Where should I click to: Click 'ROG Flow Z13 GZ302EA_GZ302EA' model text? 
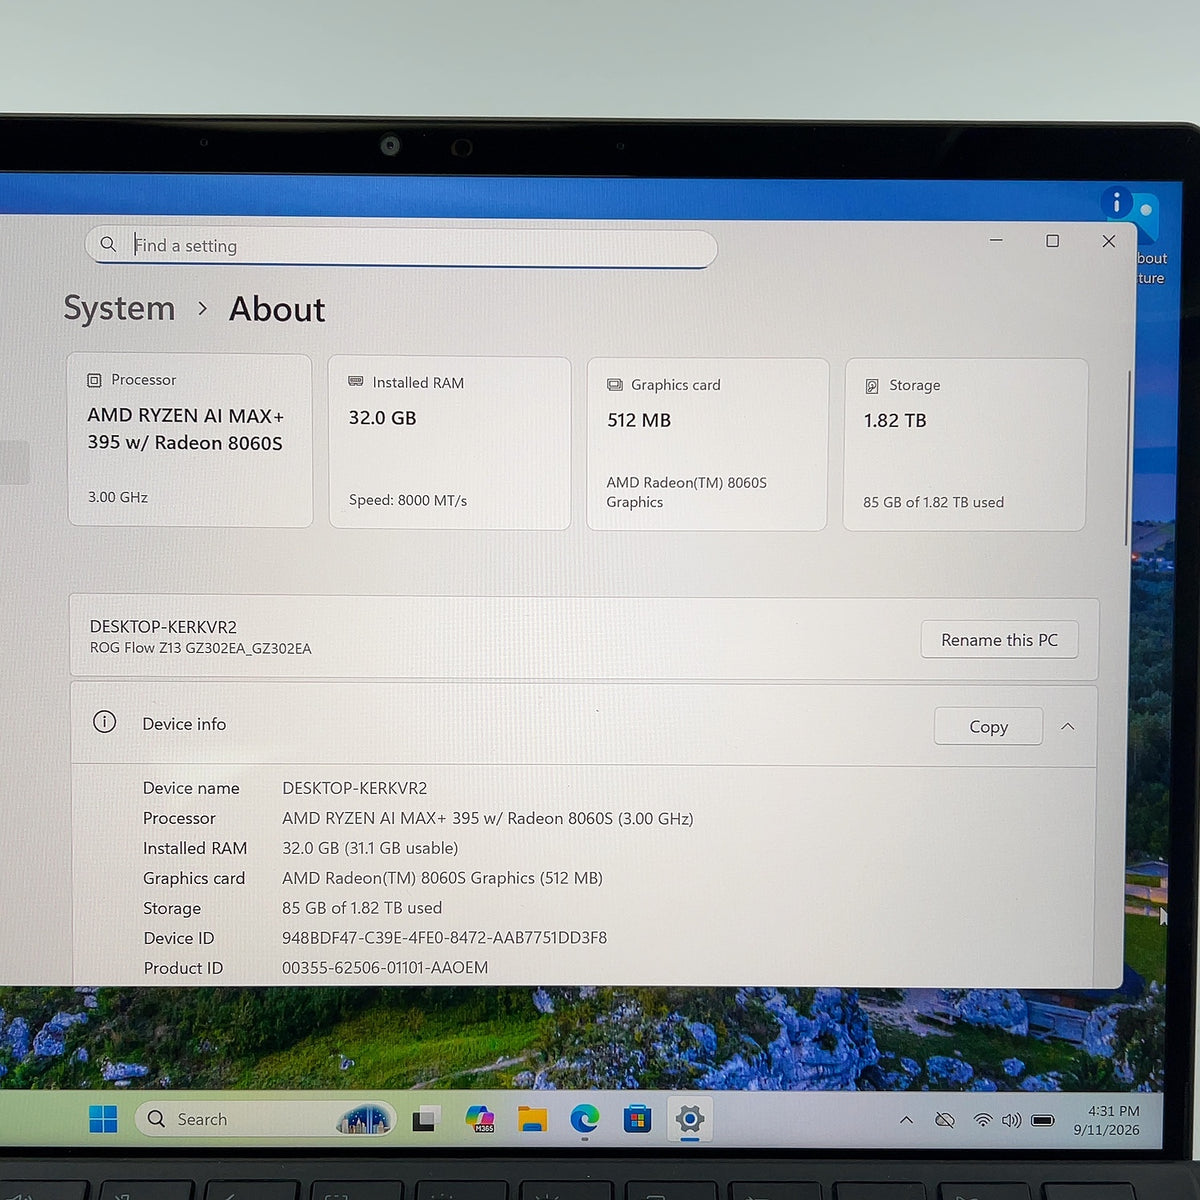[x=201, y=648]
